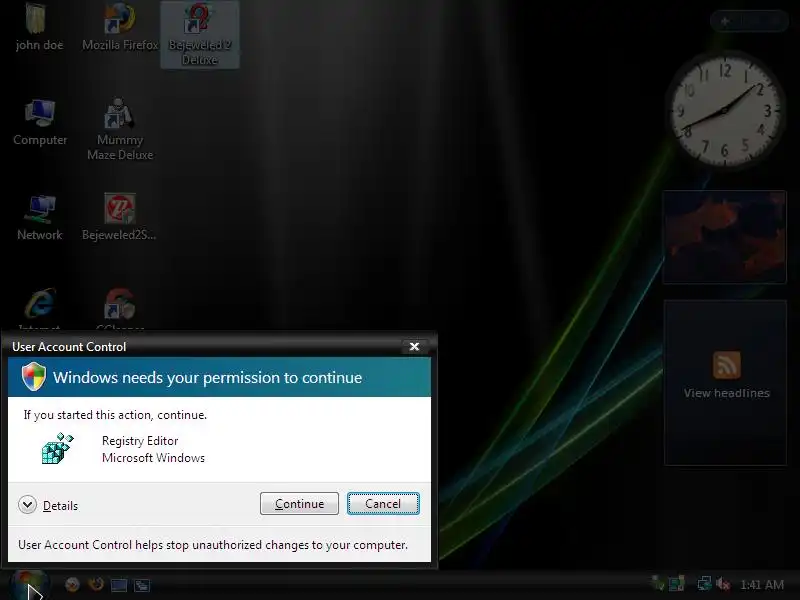Click the analog clock sidebar gadget

click(x=724, y=110)
